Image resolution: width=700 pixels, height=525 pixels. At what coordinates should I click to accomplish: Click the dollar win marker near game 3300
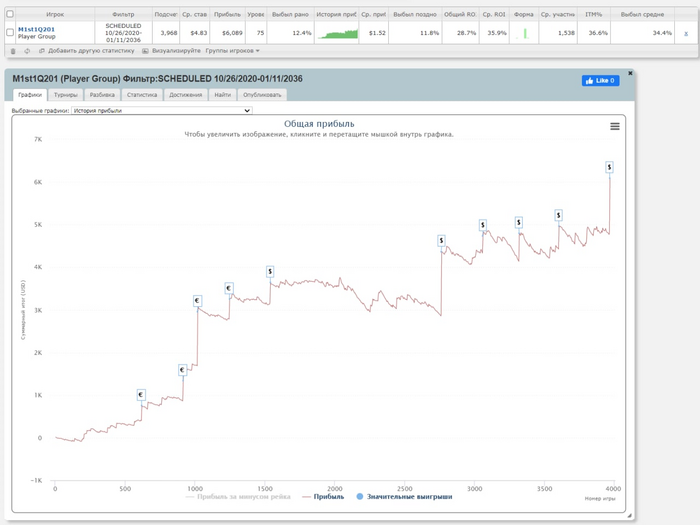point(518,222)
